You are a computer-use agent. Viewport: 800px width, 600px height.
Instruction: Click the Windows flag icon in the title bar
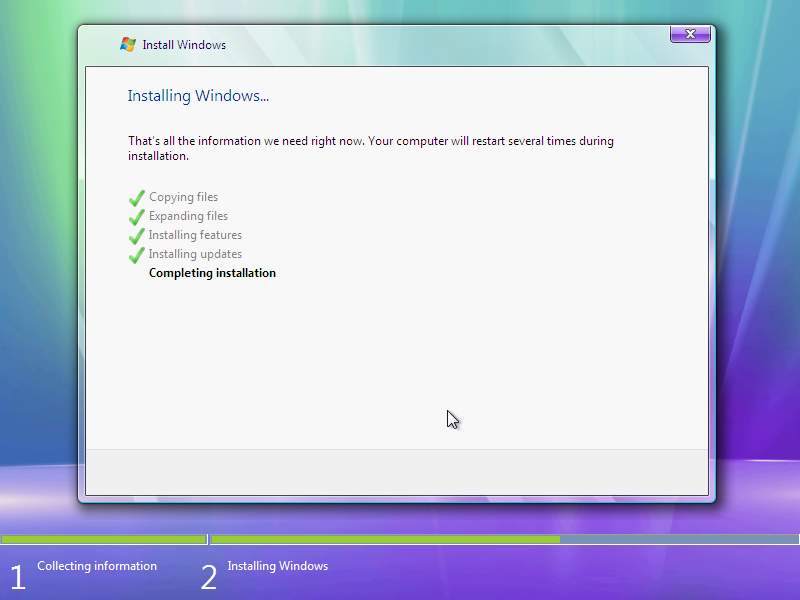[x=127, y=44]
